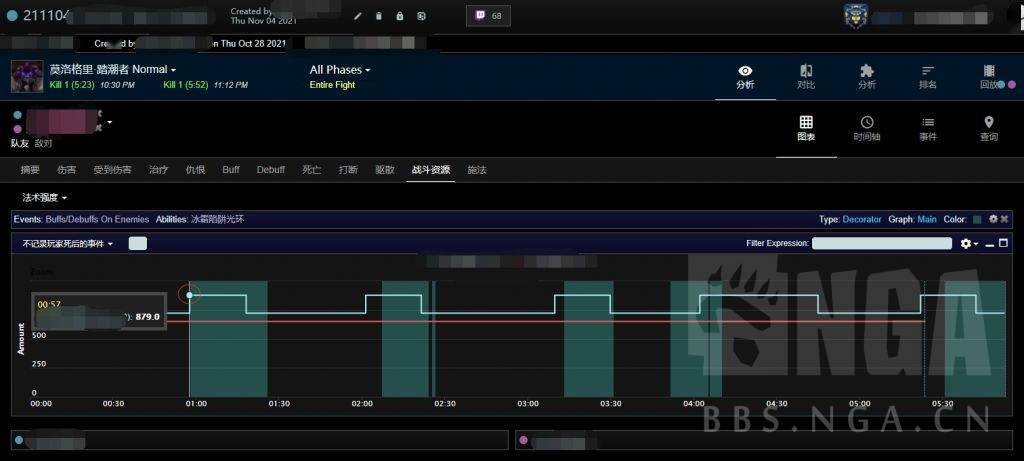Switch to the Debuff tab
Screen dimensions: 1024x461
[x=270, y=170]
